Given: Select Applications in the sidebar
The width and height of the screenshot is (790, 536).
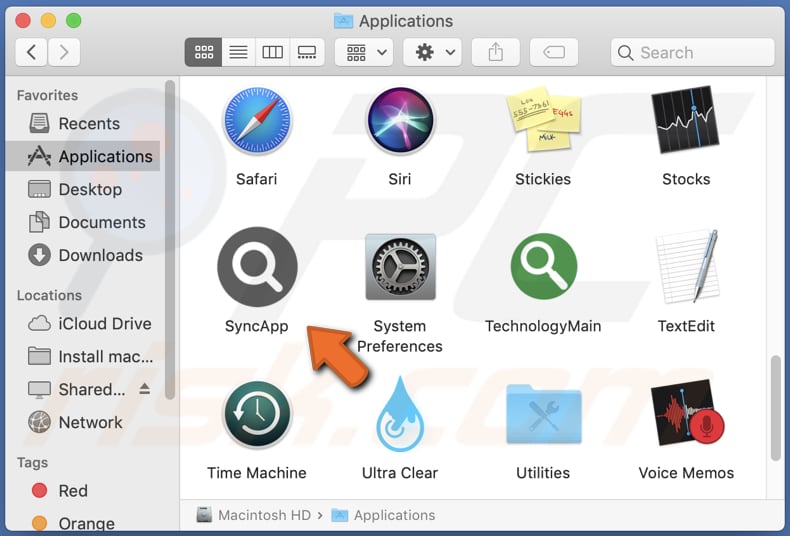Looking at the screenshot, I should coord(83,157).
